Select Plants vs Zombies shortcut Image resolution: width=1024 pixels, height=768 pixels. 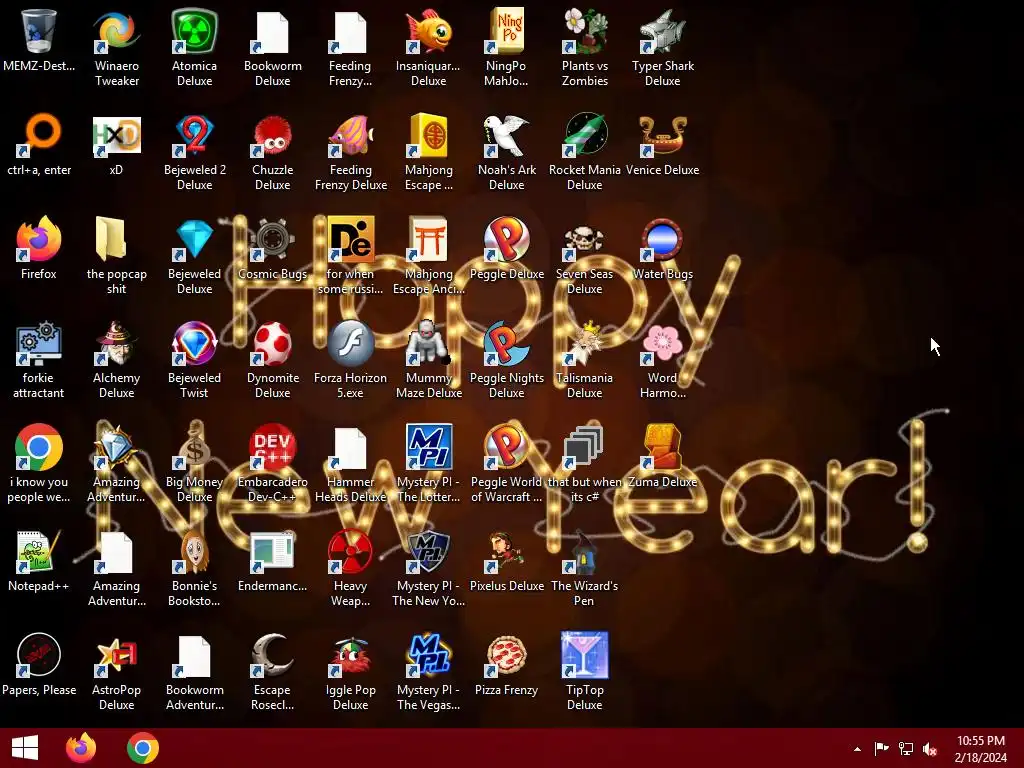tap(584, 31)
